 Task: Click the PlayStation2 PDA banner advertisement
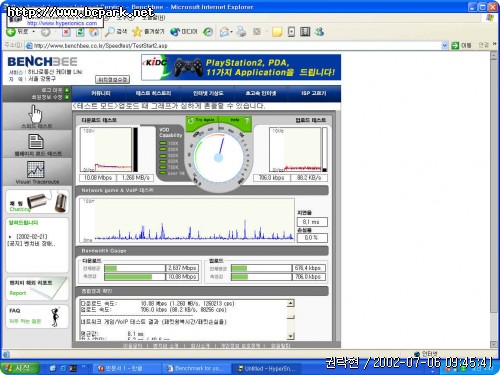click(241, 68)
